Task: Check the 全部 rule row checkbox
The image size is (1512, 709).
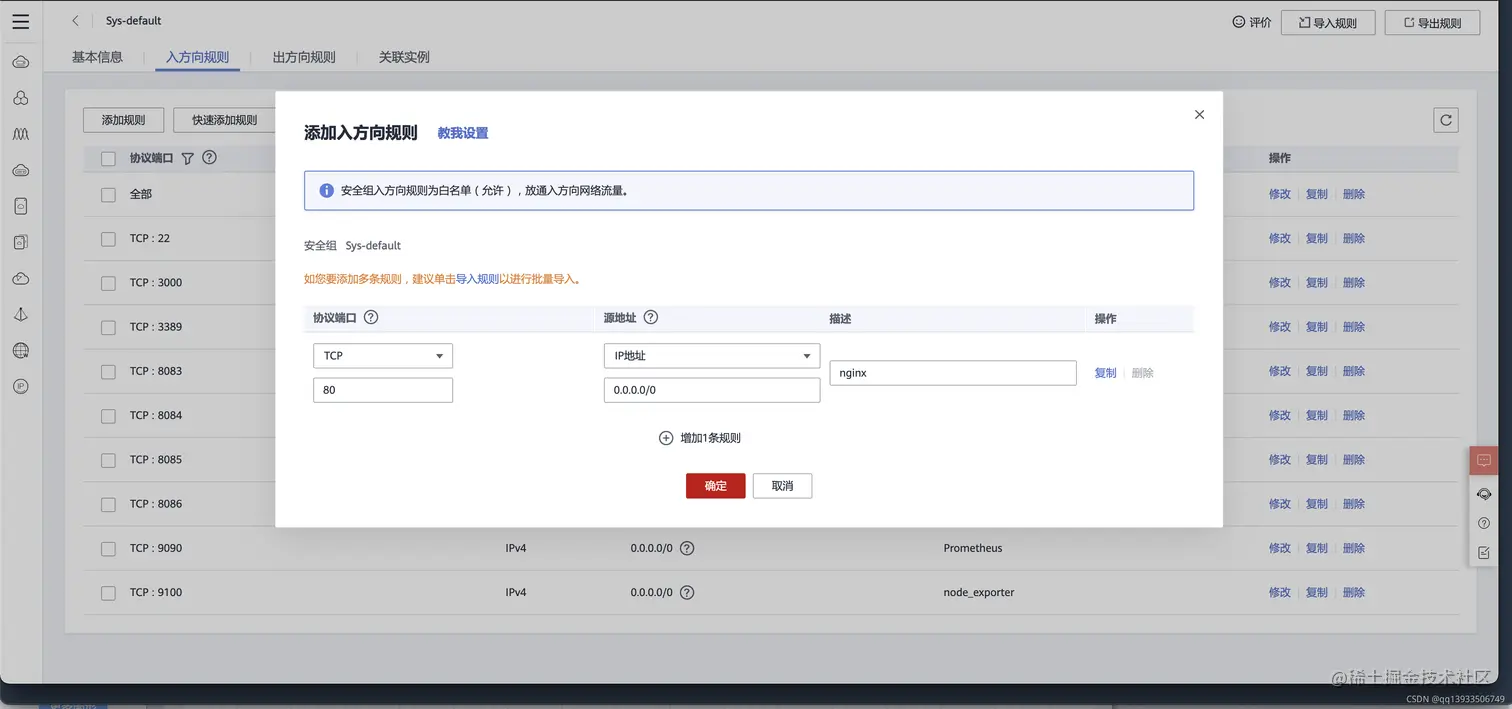Action: pyautogui.click(x=108, y=194)
